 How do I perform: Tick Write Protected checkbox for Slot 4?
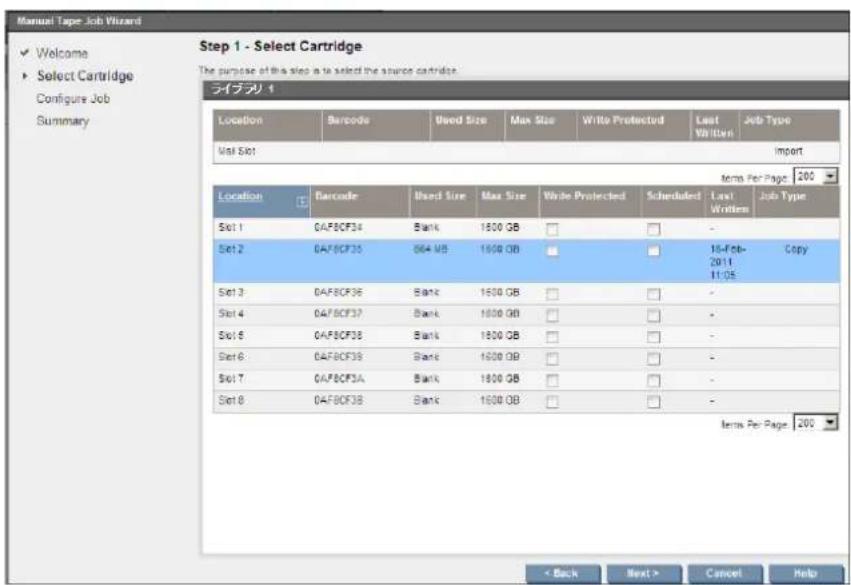(552, 315)
